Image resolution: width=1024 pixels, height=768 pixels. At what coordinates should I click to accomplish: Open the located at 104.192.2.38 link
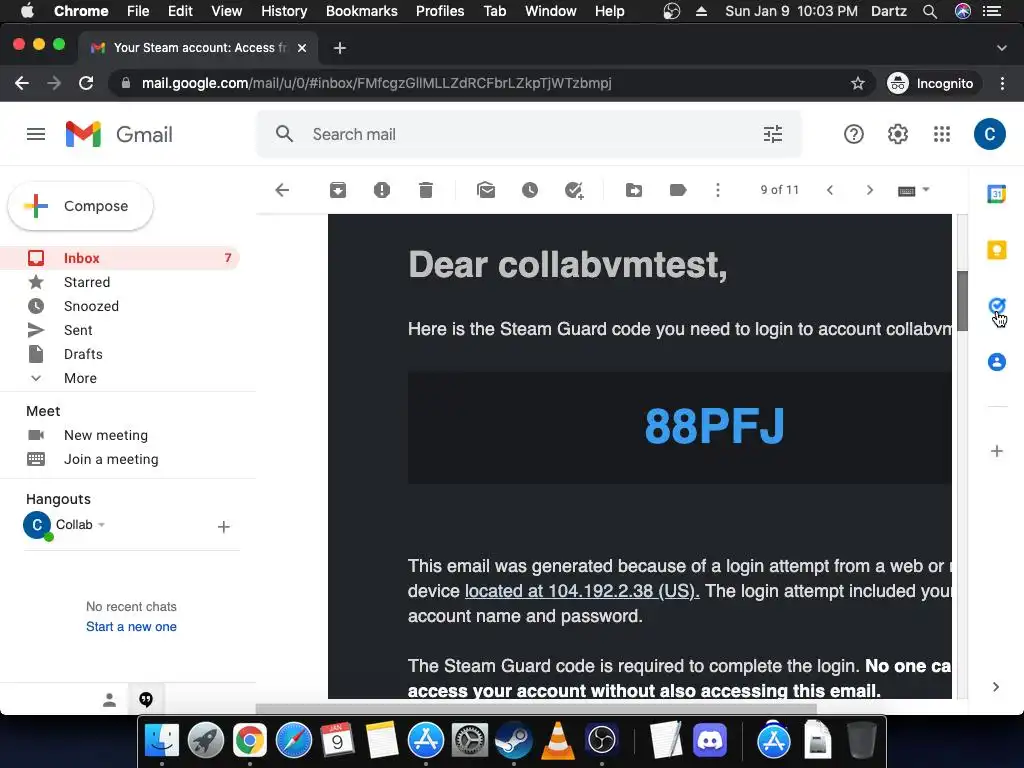tap(582, 591)
